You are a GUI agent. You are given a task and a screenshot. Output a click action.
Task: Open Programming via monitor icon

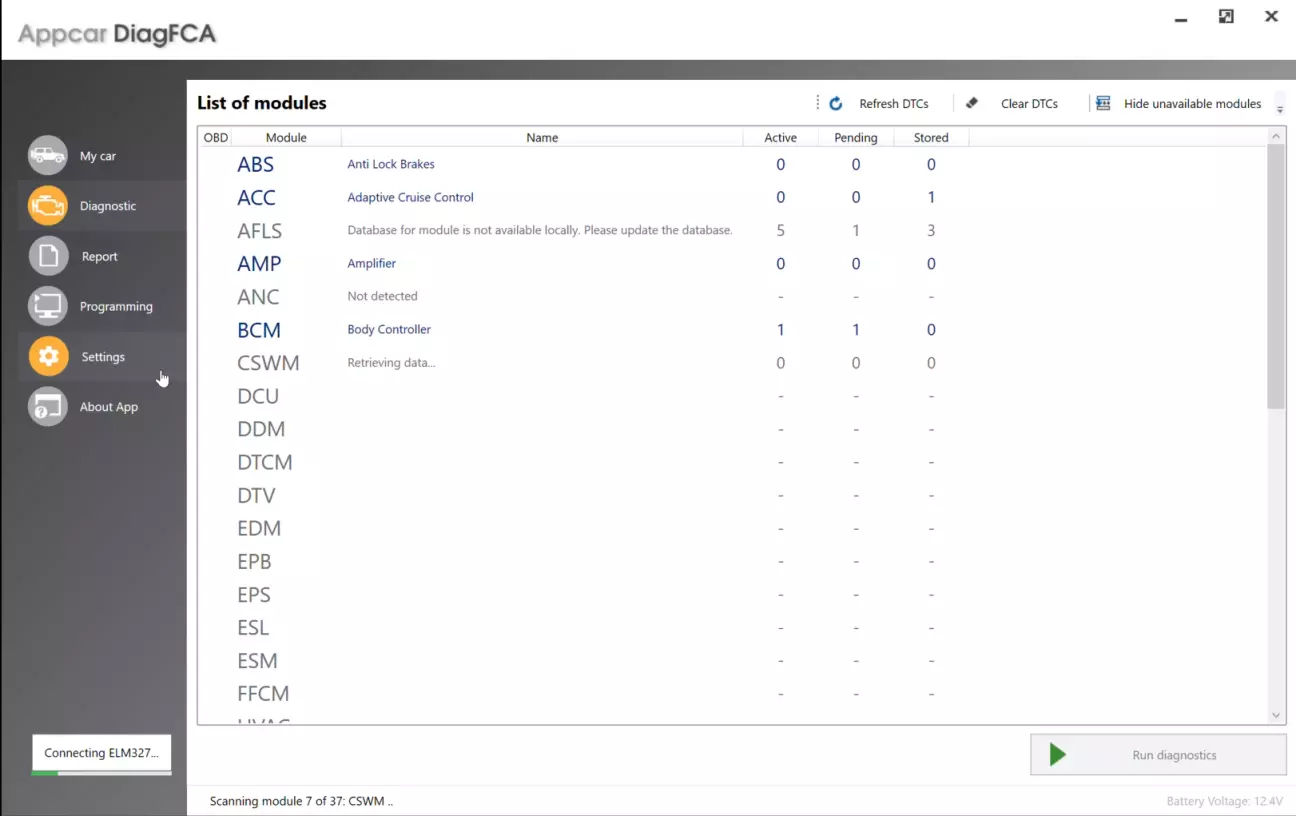(48, 306)
